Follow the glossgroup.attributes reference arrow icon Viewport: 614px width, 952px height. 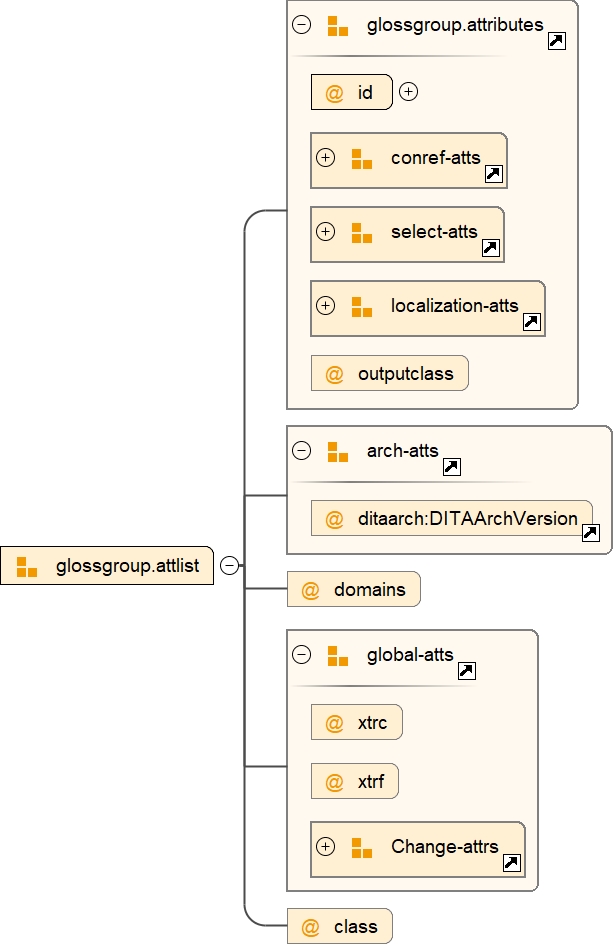(557, 40)
